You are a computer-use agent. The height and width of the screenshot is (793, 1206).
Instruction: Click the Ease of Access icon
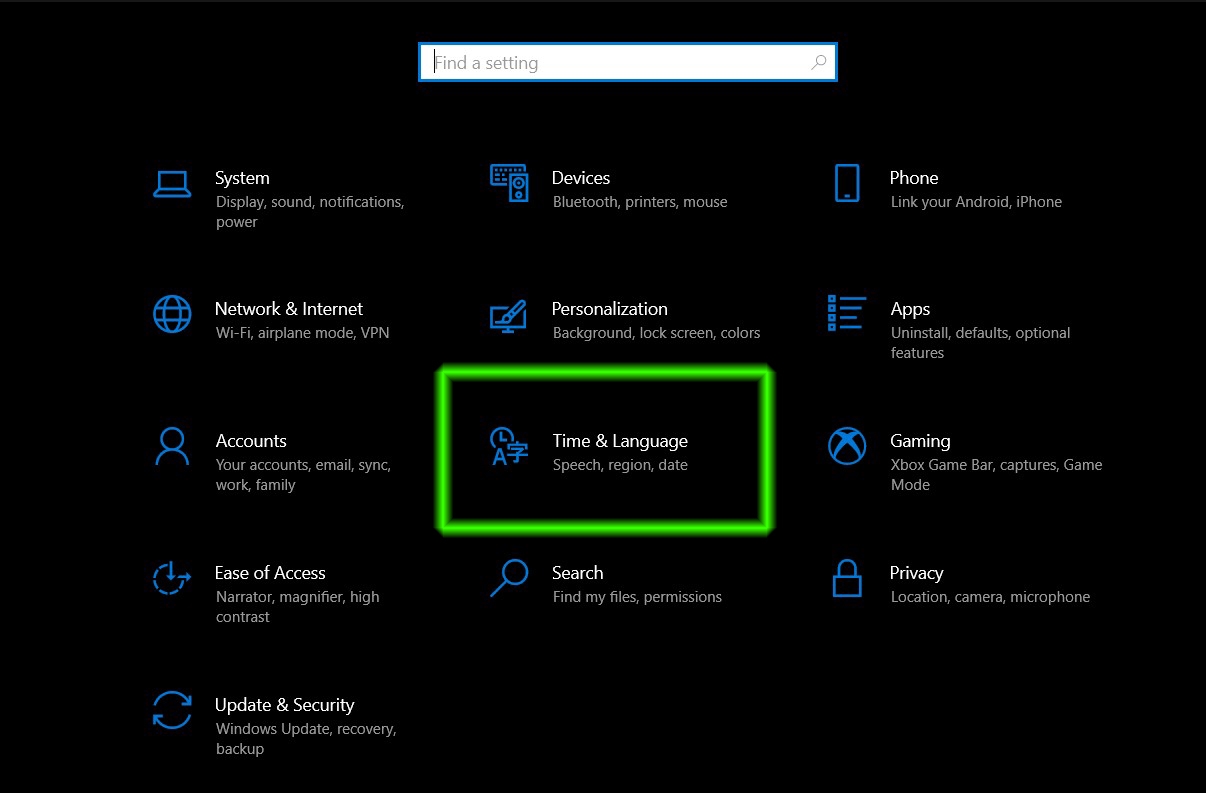click(x=172, y=578)
